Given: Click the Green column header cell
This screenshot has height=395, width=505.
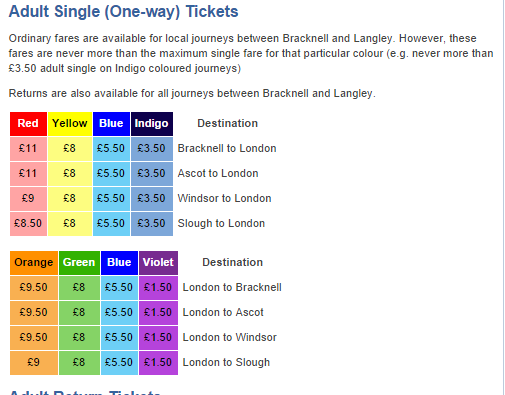Looking at the screenshot, I should [x=79, y=263].
